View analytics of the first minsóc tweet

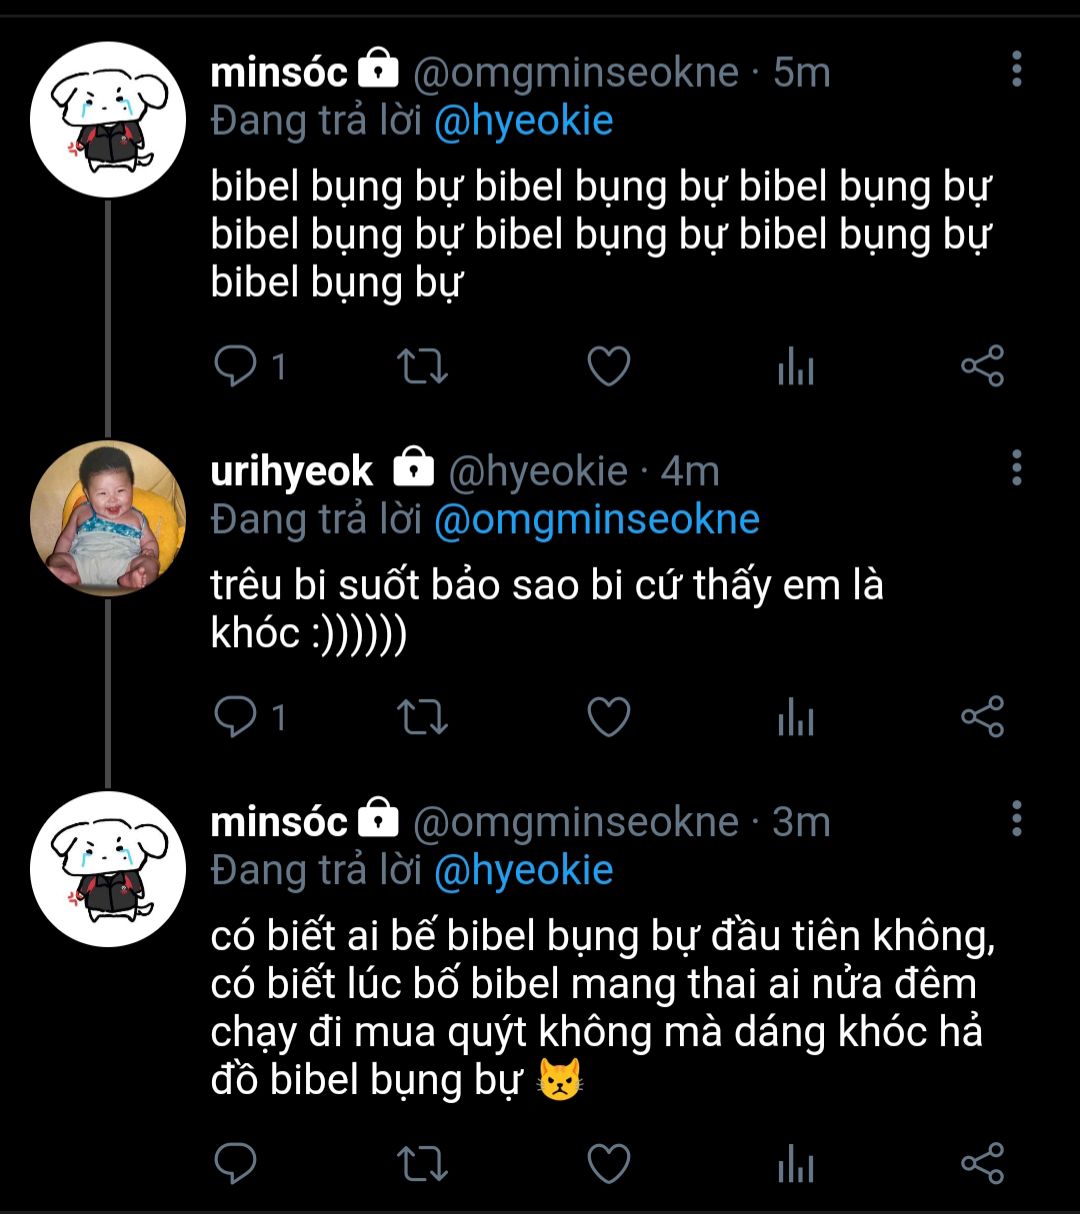(796, 368)
